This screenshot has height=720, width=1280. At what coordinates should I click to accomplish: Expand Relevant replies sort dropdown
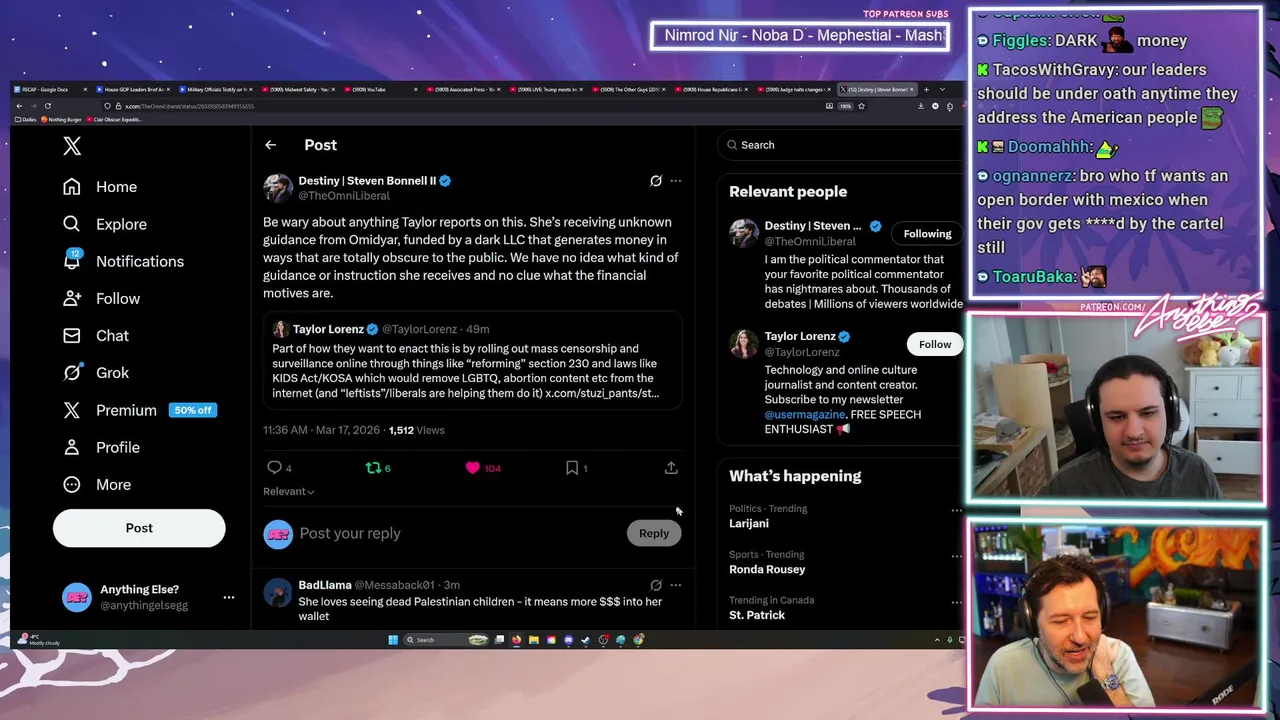289,491
